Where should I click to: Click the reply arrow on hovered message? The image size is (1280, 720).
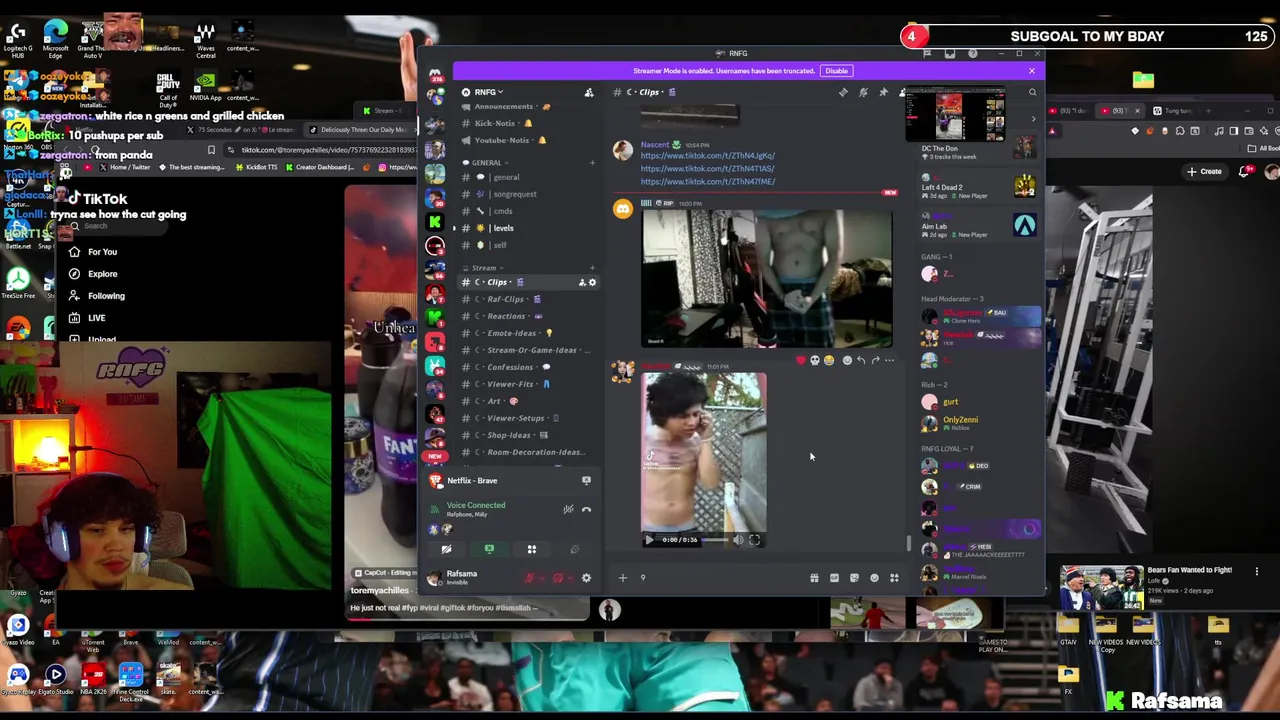(x=861, y=360)
